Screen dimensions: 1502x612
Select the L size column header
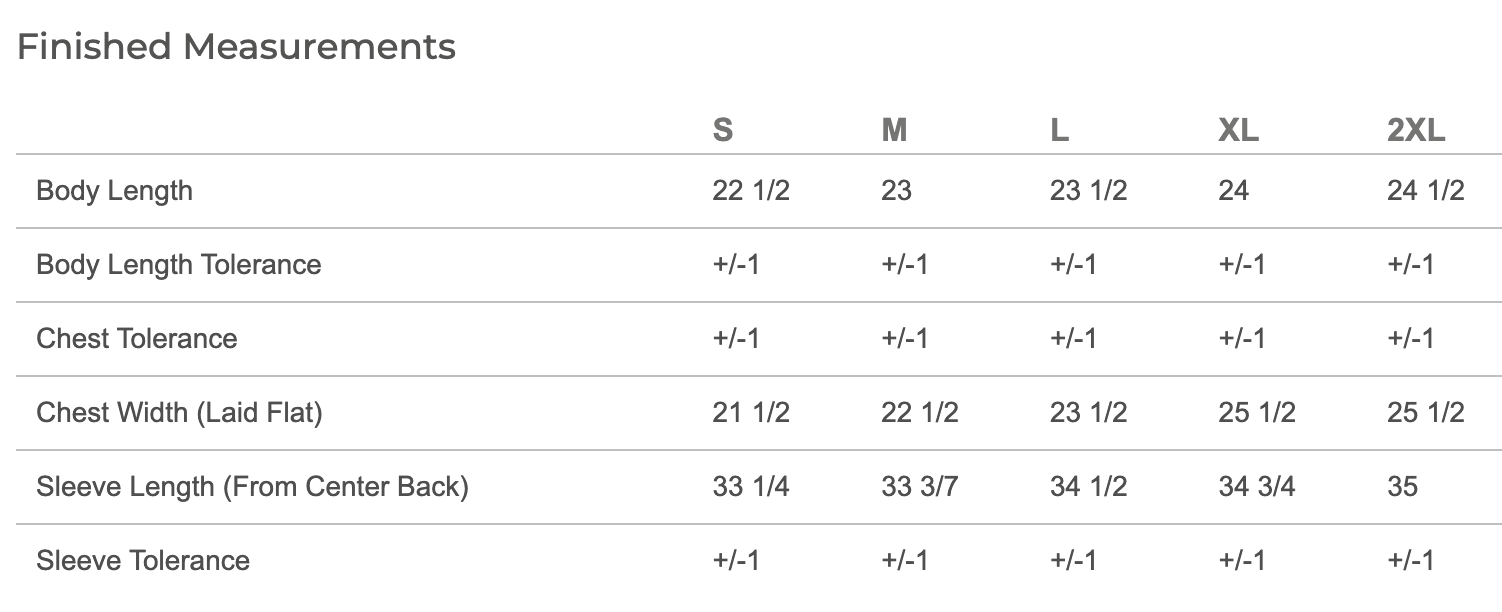(x=1060, y=130)
